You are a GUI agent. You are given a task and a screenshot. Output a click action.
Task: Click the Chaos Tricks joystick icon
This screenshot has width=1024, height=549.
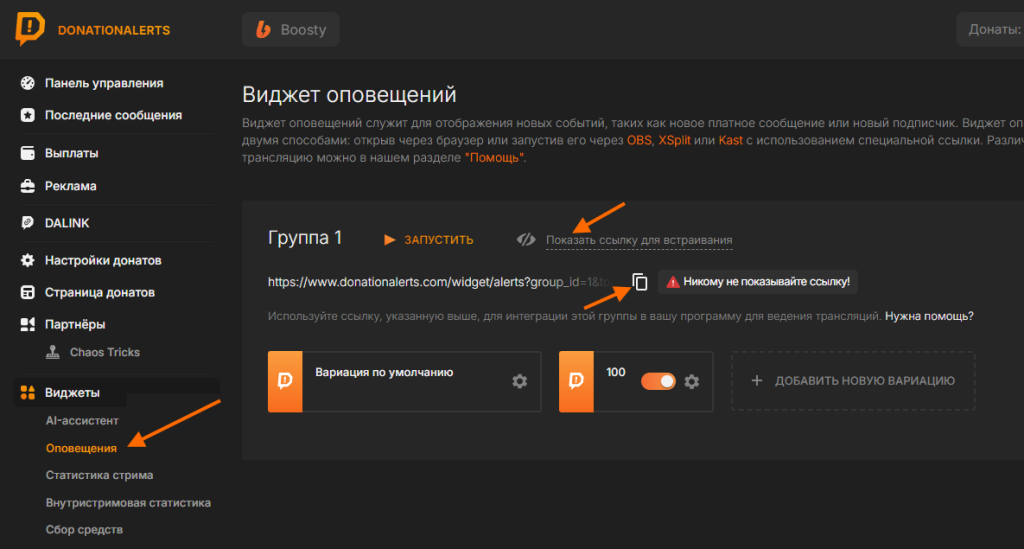pos(53,352)
